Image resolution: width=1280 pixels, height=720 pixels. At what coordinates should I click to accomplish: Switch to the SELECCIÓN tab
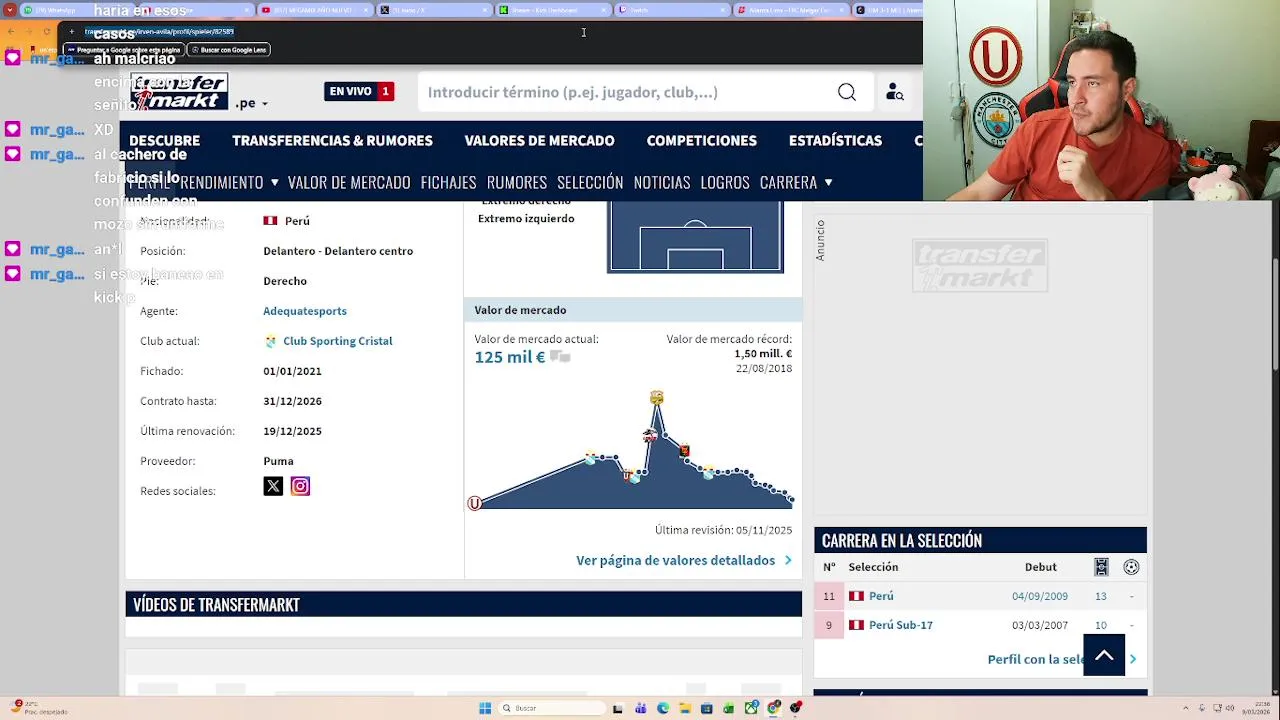[590, 182]
